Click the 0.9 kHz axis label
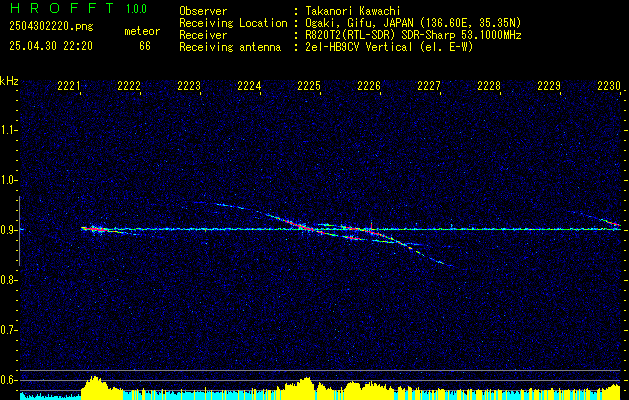 [x=8, y=230]
